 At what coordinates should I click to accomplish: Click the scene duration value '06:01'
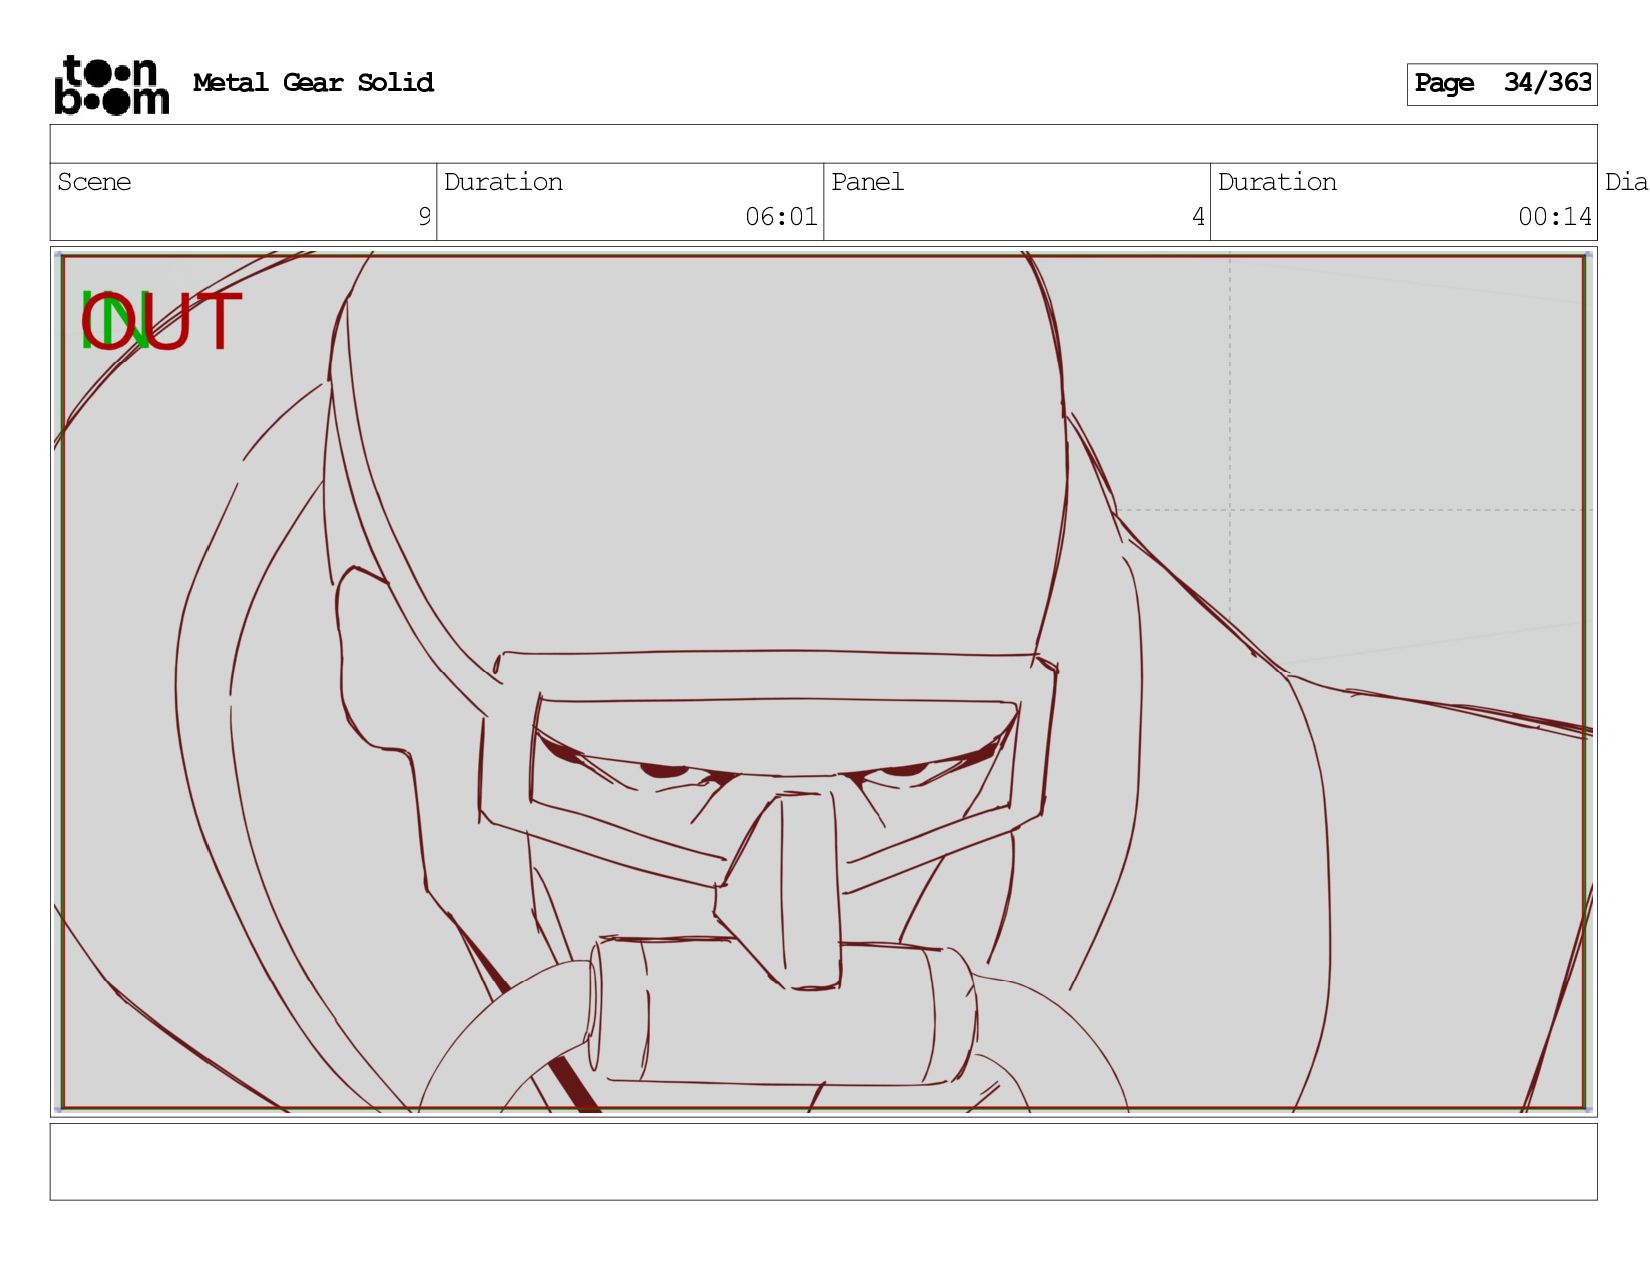(781, 217)
